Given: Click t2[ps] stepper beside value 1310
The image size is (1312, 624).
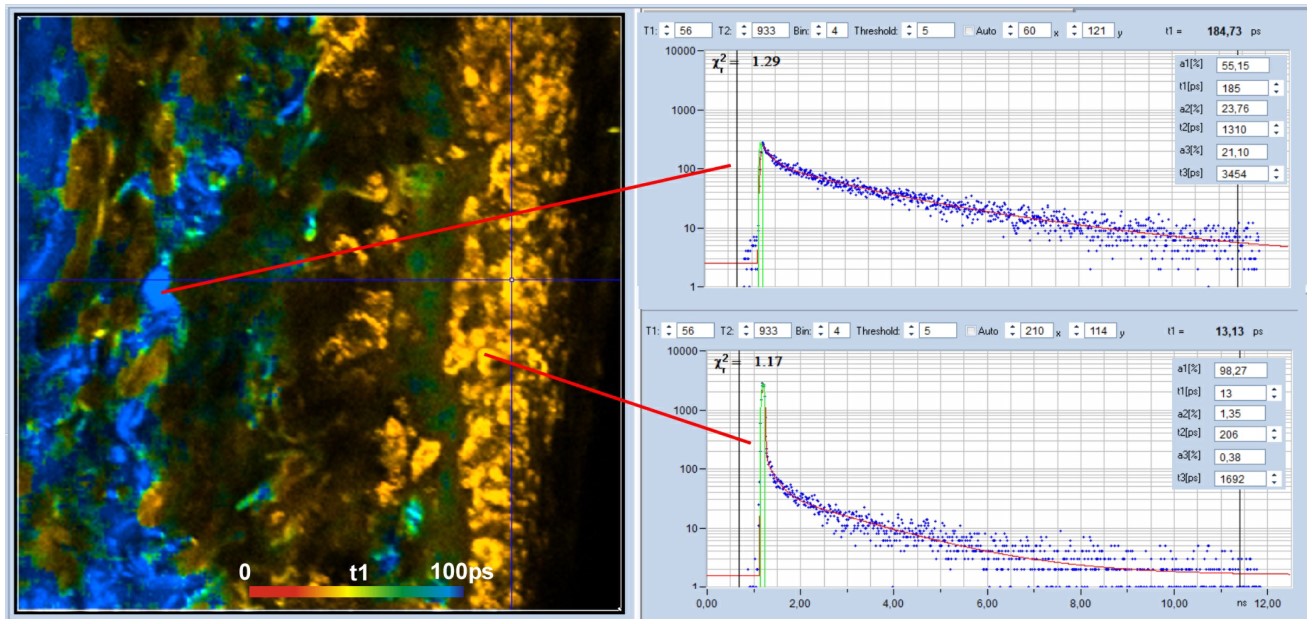Looking at the screenshot, I should pos(1275,130).
